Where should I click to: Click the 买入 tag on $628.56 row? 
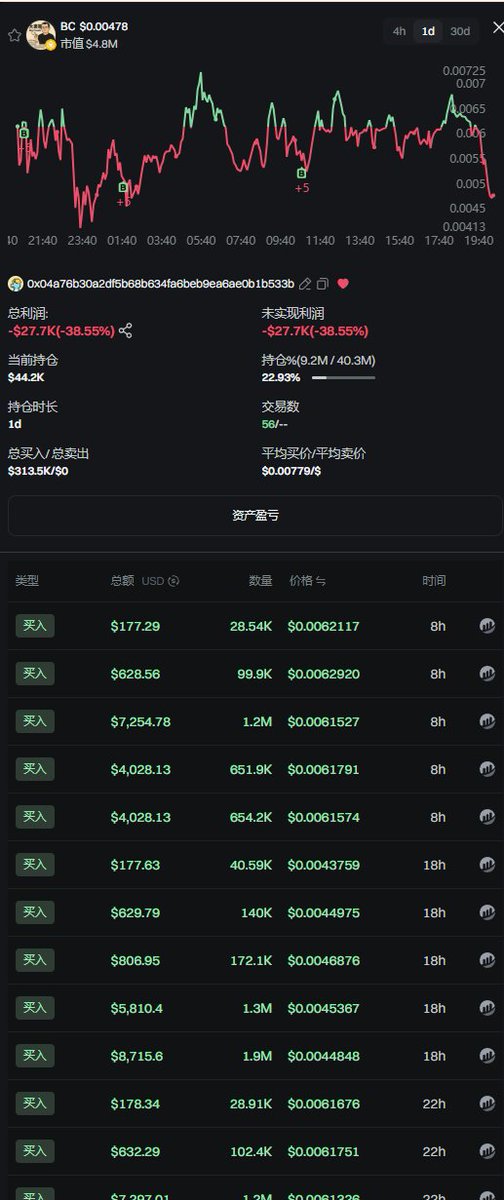click(35, 674)
